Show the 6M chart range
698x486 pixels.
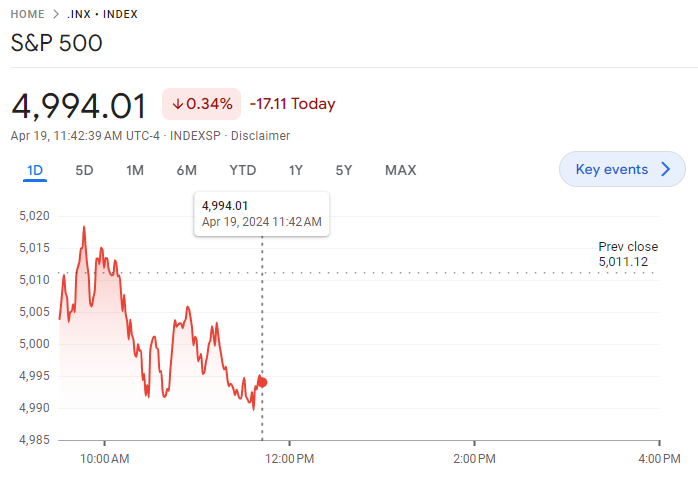186,170
